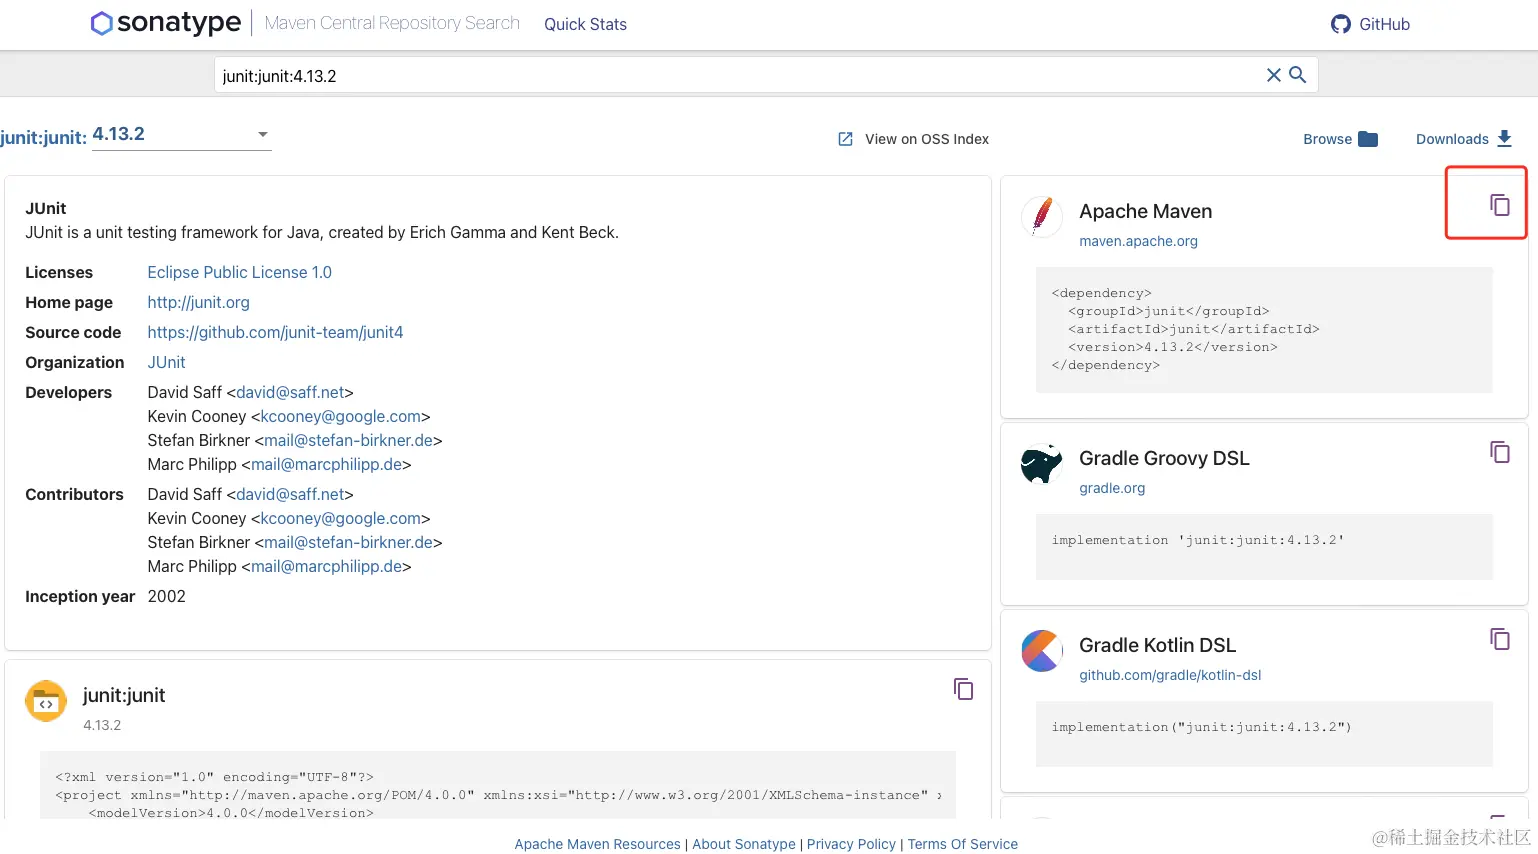Visit the maven.apache.org link

tap(1138, 241)
